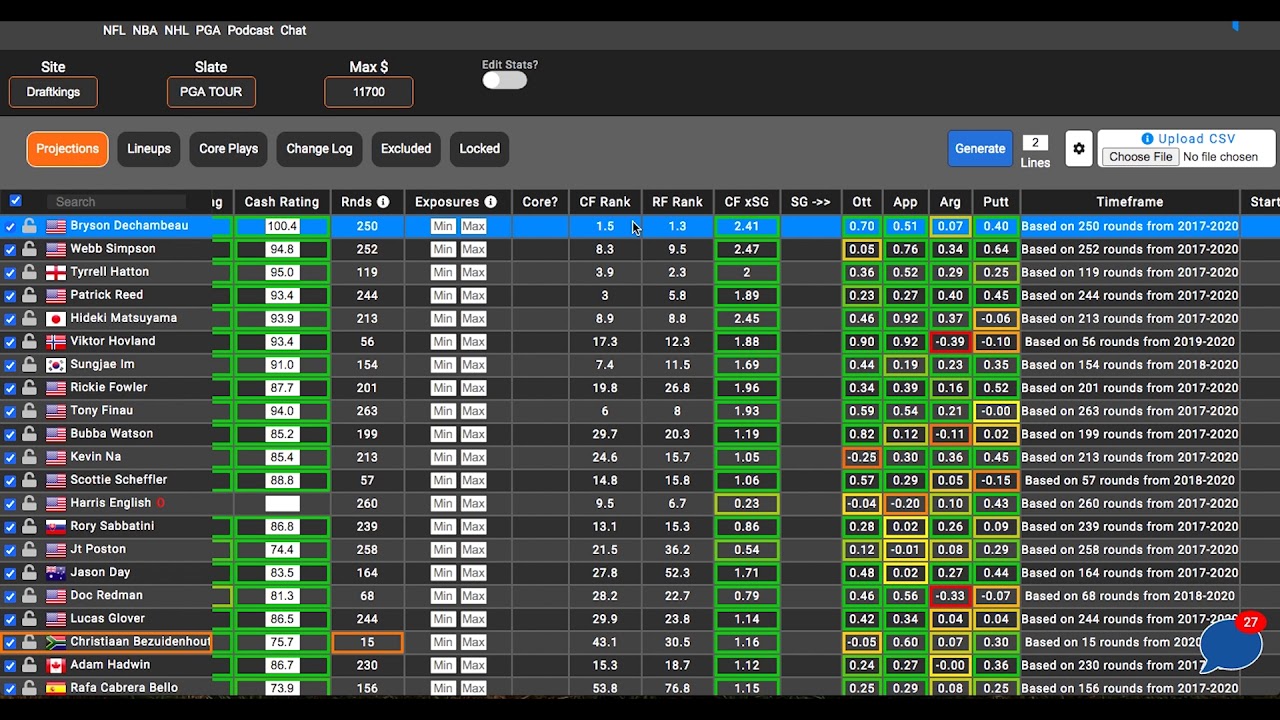The image size is (1280, 720).
Task: Click the lock icon for Jt Poston
Action: 29,550
